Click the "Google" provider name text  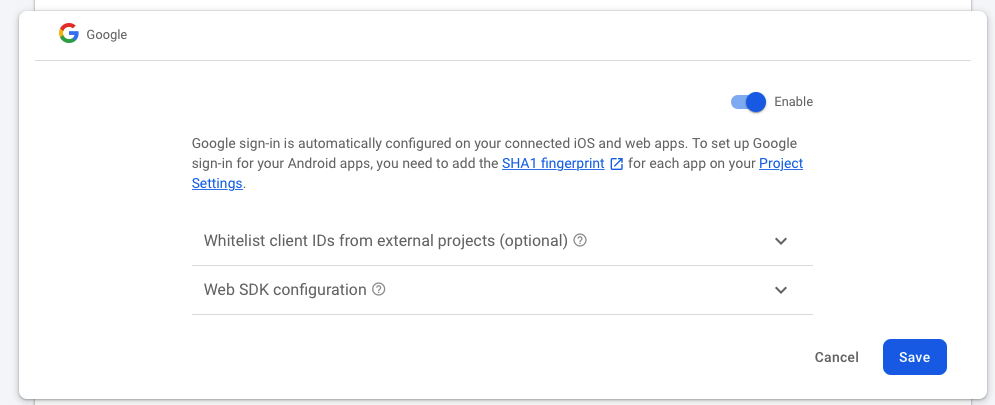point(107,35)
